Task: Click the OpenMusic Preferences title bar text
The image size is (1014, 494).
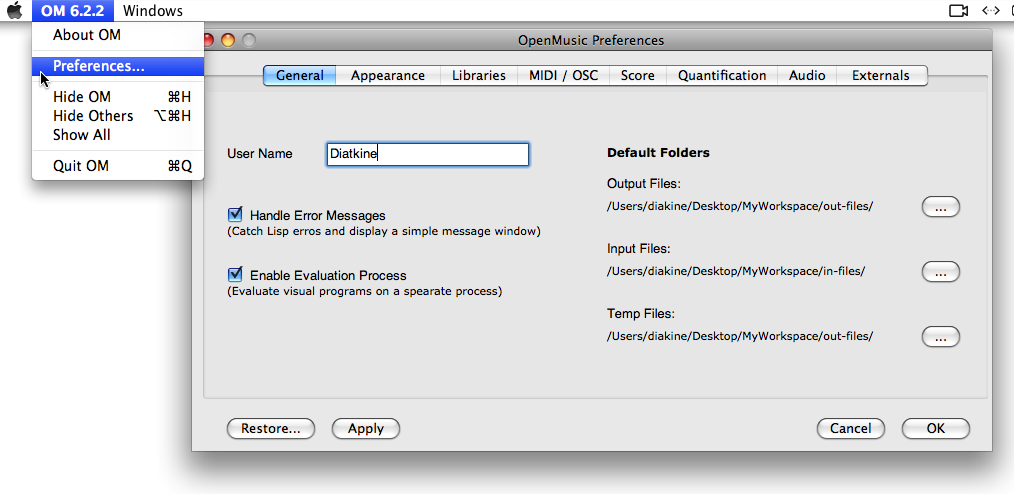Action: [x=590, y=40]
